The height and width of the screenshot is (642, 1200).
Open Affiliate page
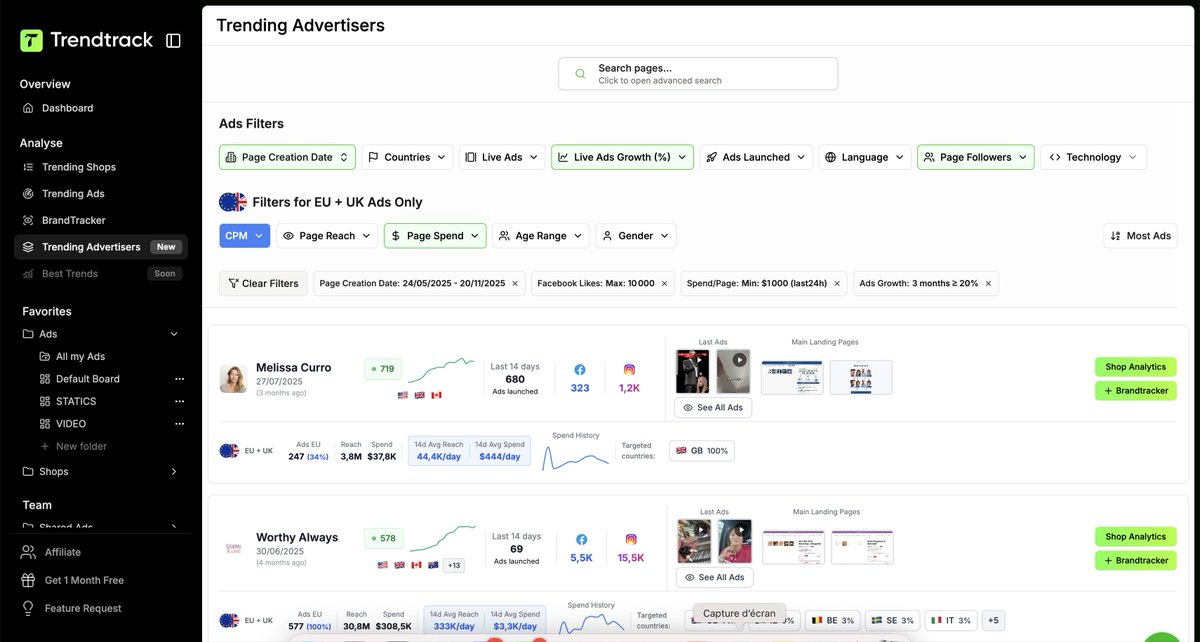(x=62, y=552)
